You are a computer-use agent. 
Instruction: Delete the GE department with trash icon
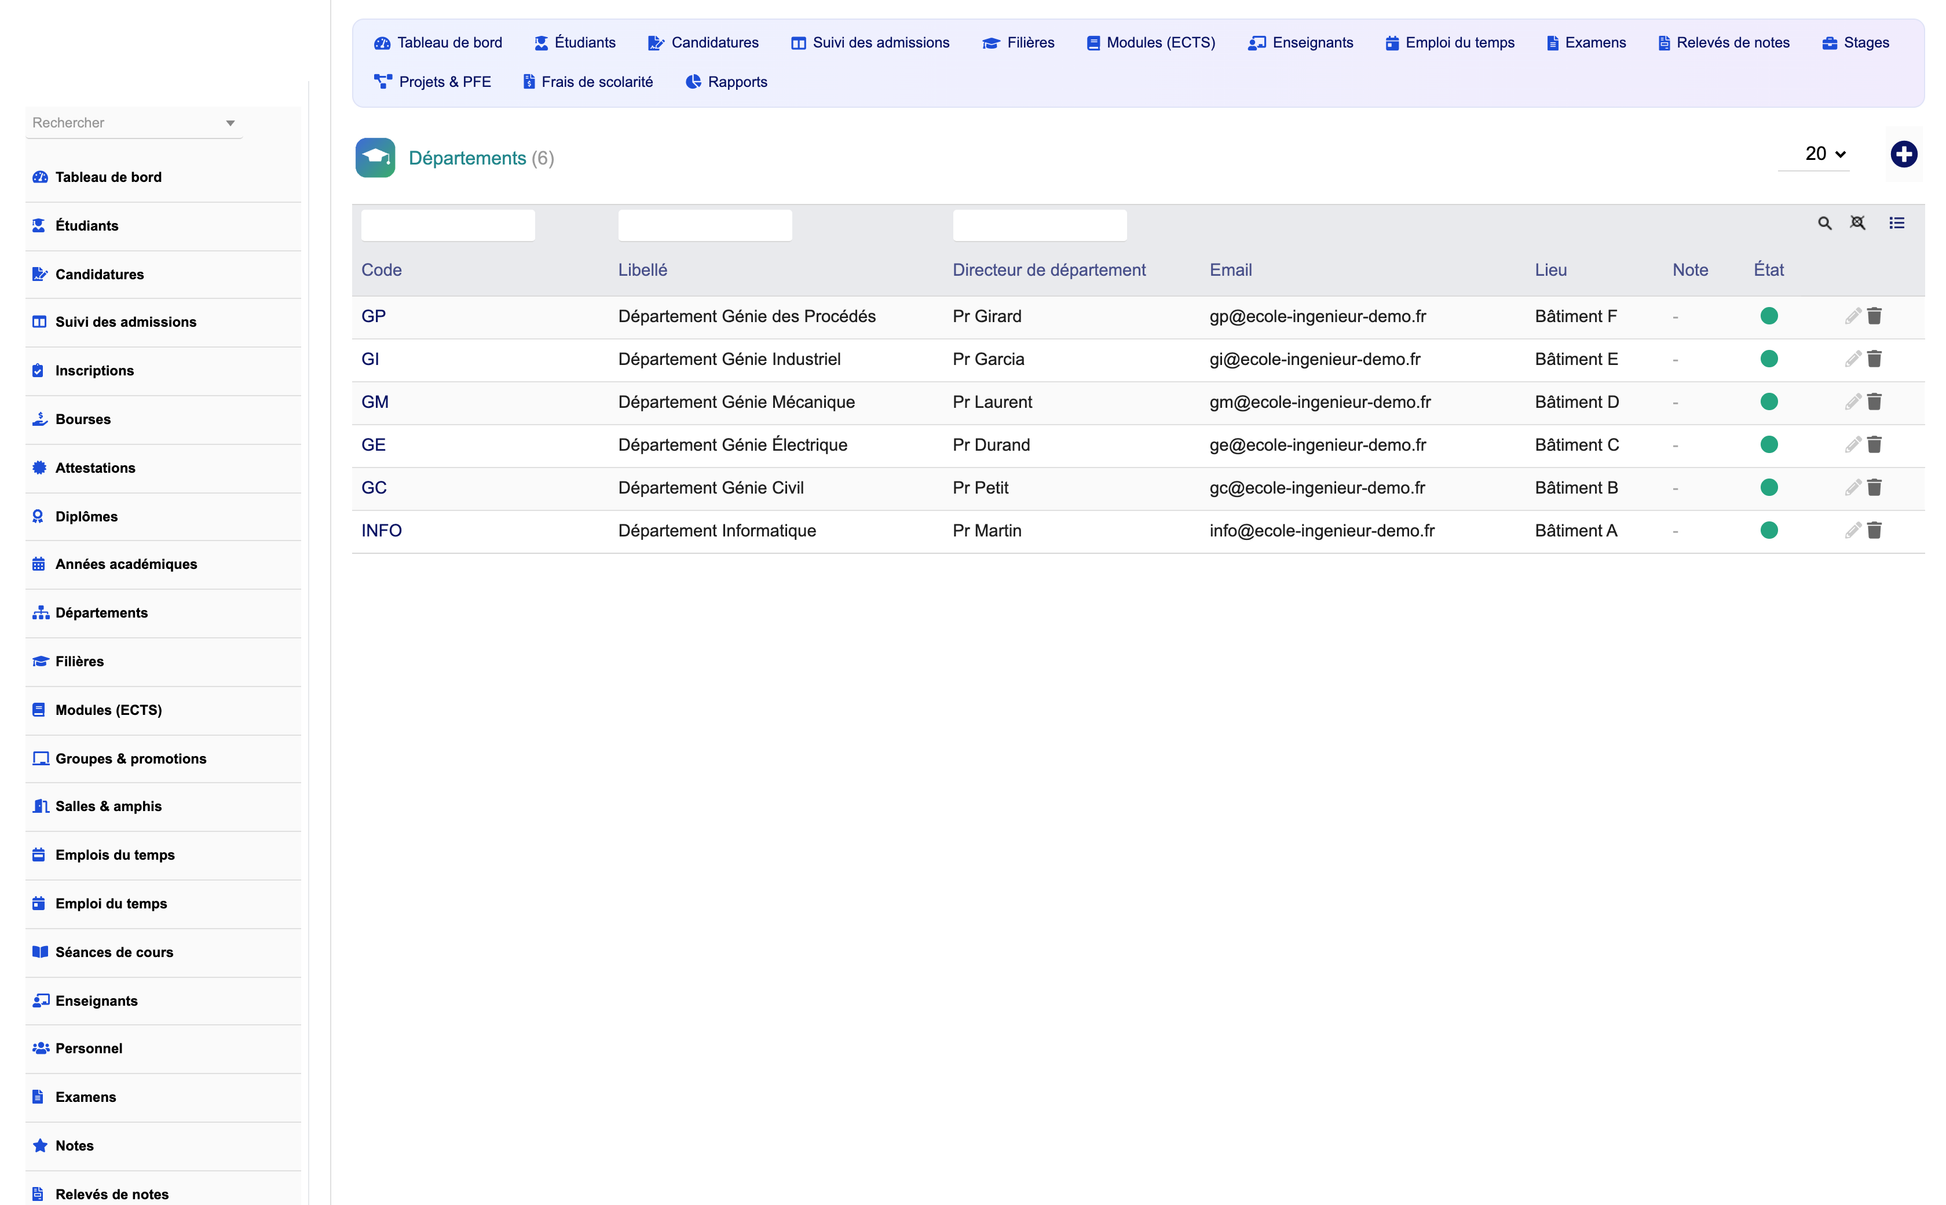tap(1874, 445)
